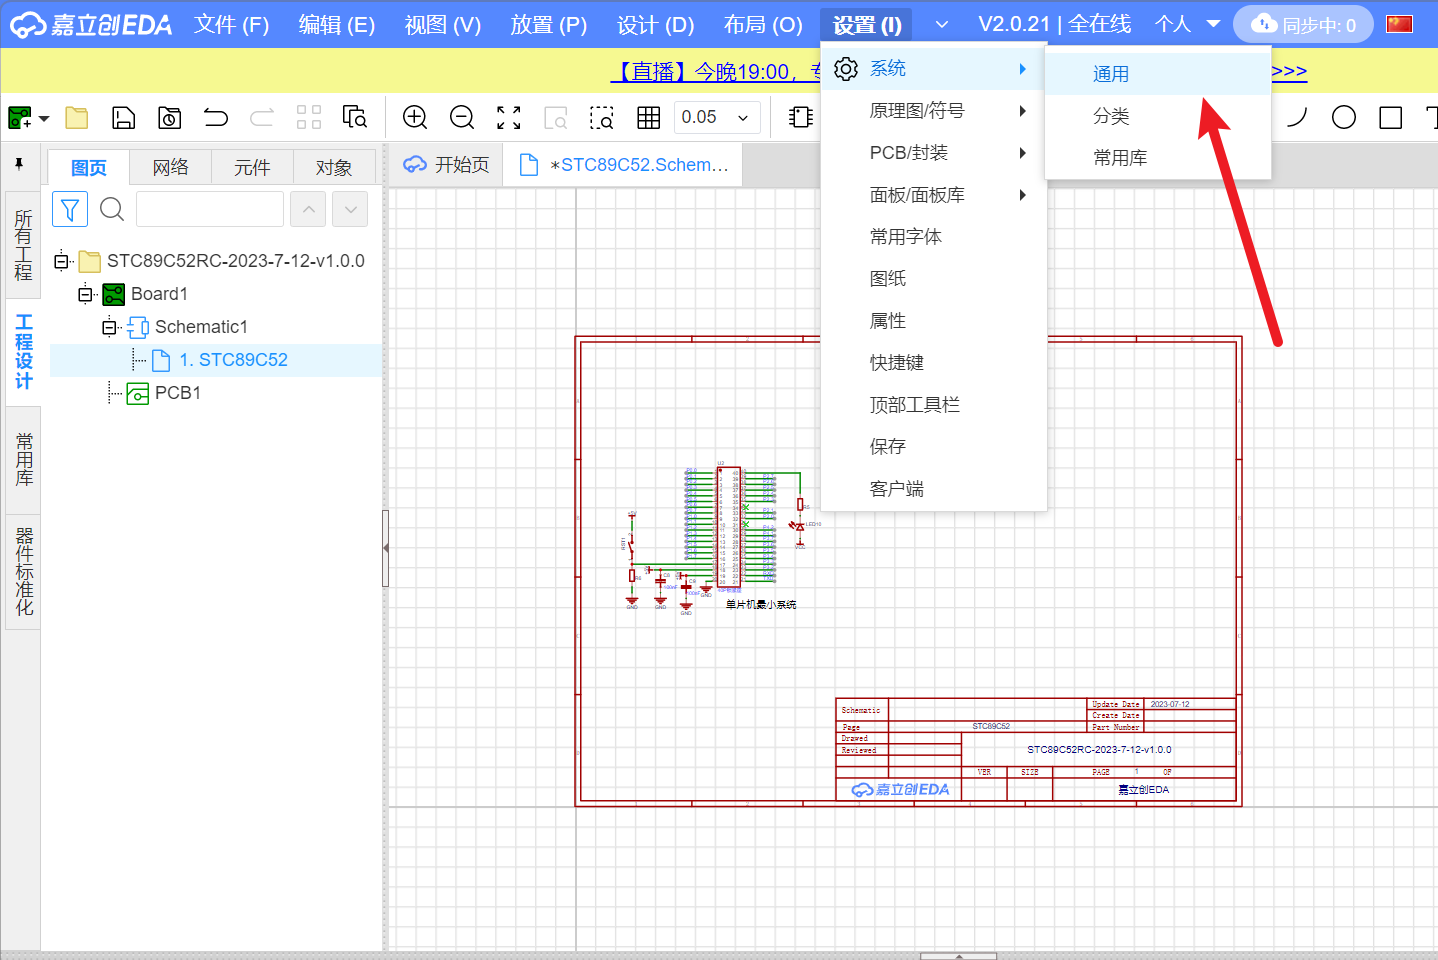Viewport: 1438px width, 960px height.
Task: Collapse the STC89C52RC-2023-7-12-v1.0.0 project node
Action: pyautogui.click(x=61, y=261)
